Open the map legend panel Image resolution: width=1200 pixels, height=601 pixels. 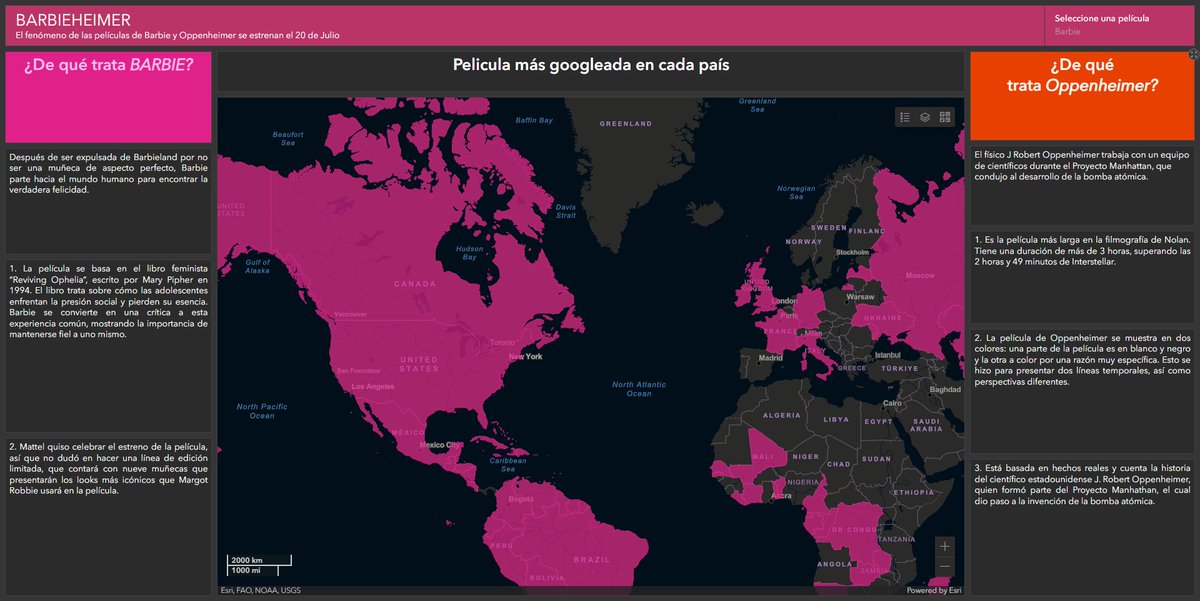905,117
